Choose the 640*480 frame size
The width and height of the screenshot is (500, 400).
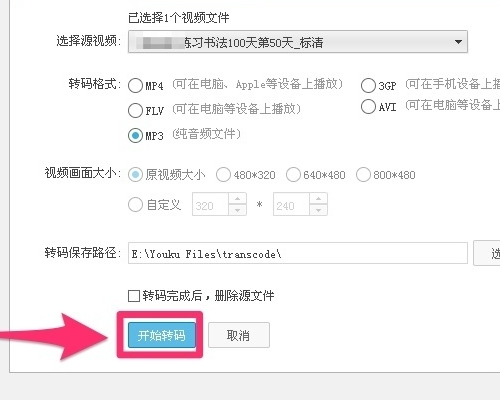point(293,175)
